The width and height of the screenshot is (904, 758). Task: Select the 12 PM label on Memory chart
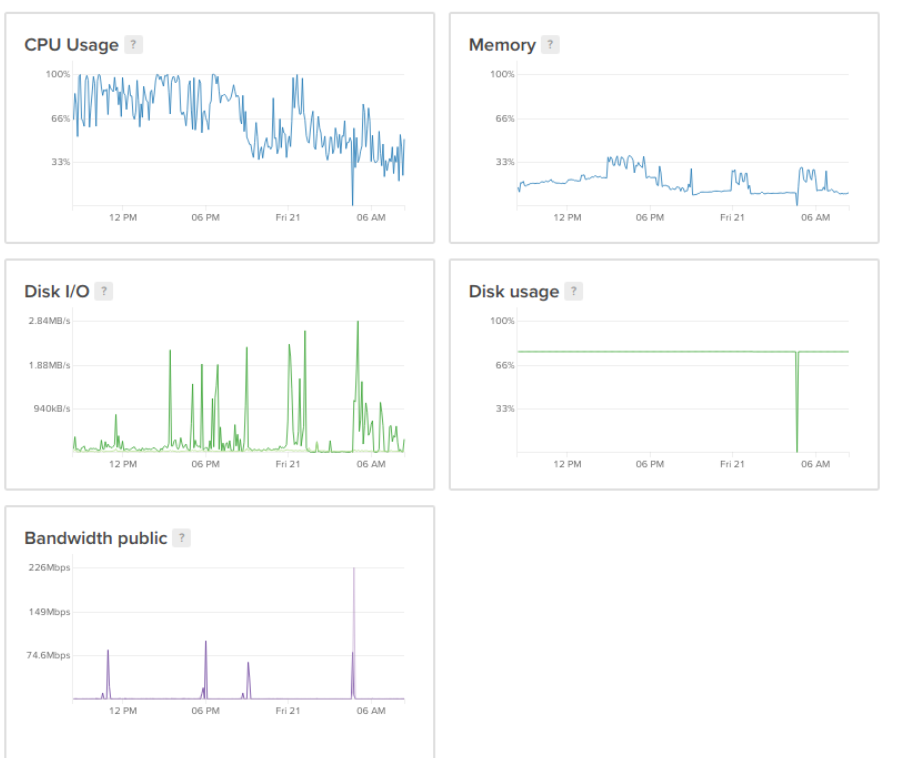pos(568,217)
